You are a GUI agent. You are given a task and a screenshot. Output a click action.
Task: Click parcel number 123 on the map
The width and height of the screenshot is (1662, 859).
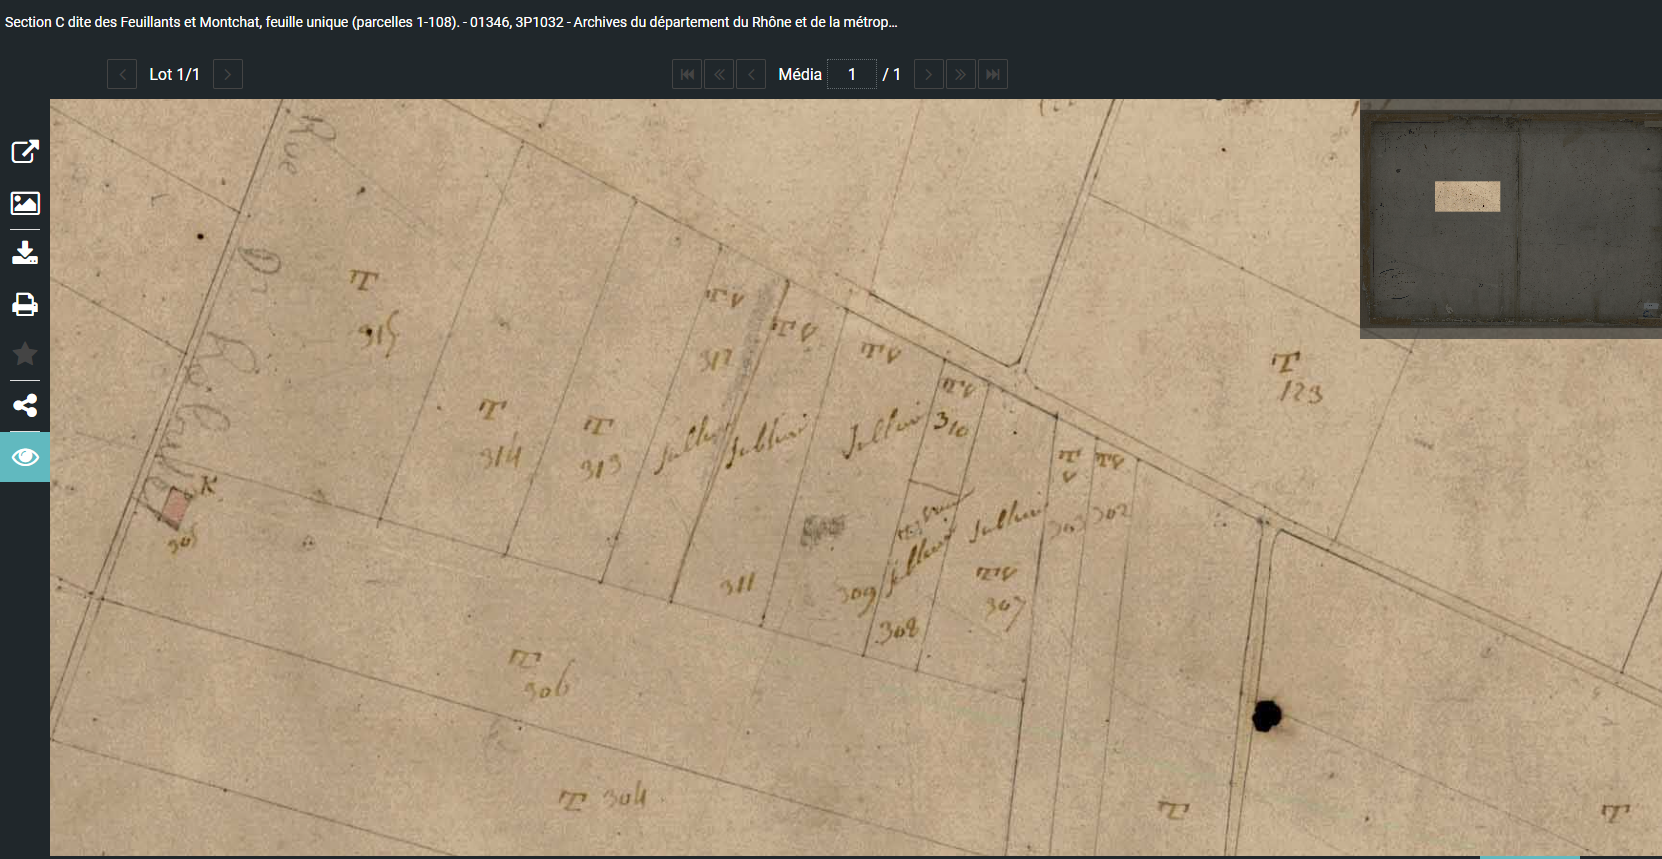pos(1301,392)
